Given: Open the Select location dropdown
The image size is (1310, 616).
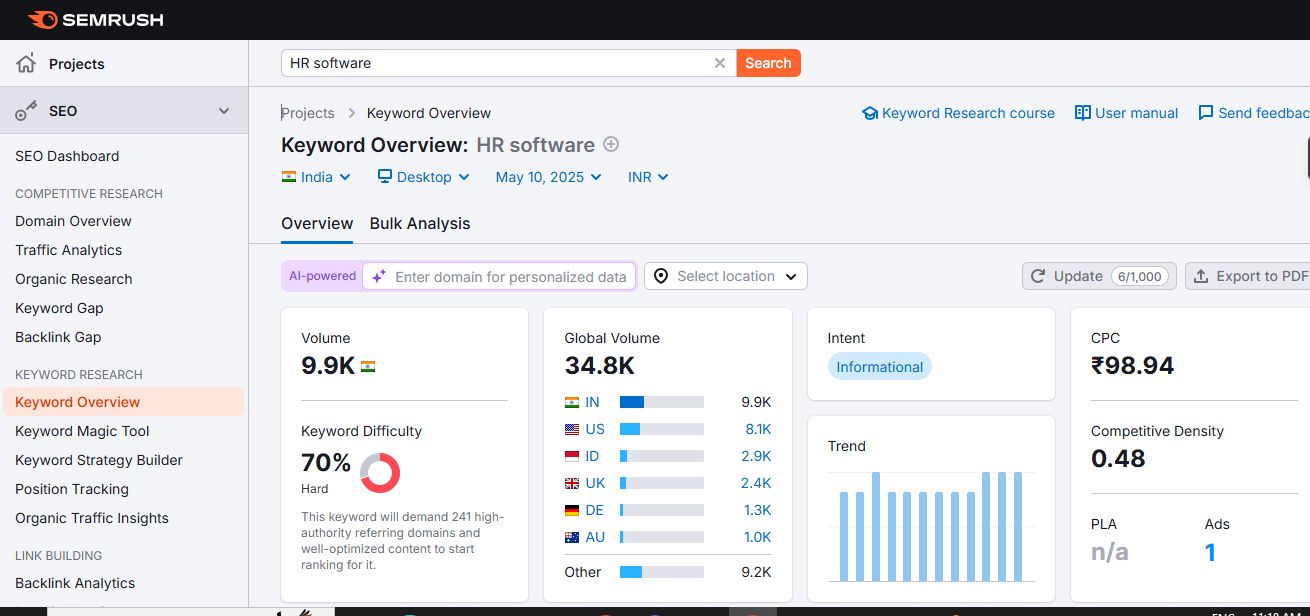Looking at the screenshot, I should 726,276.
